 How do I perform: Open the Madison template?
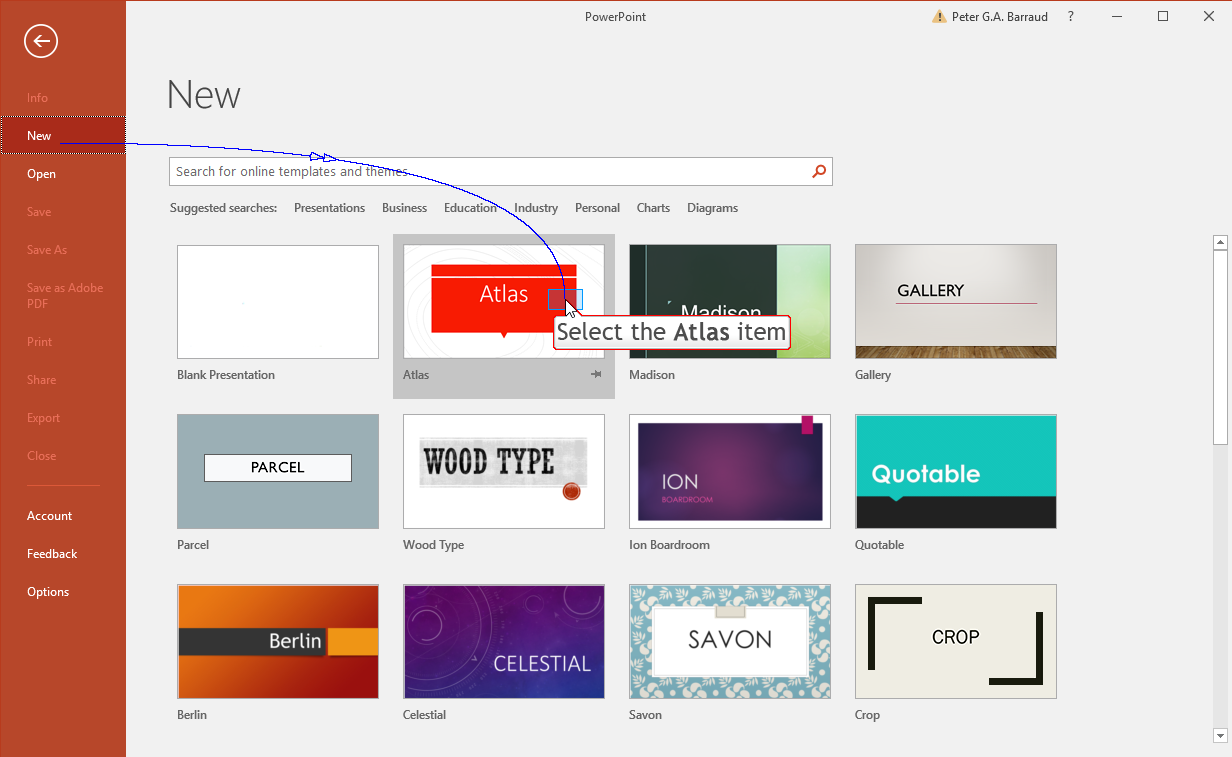point(729,301)
